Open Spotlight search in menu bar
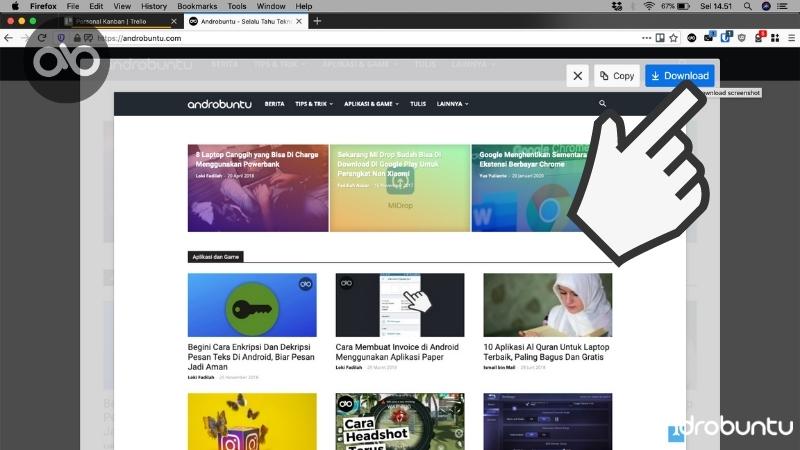This screenshot has width=800, height=450. (x=747, y=6)
